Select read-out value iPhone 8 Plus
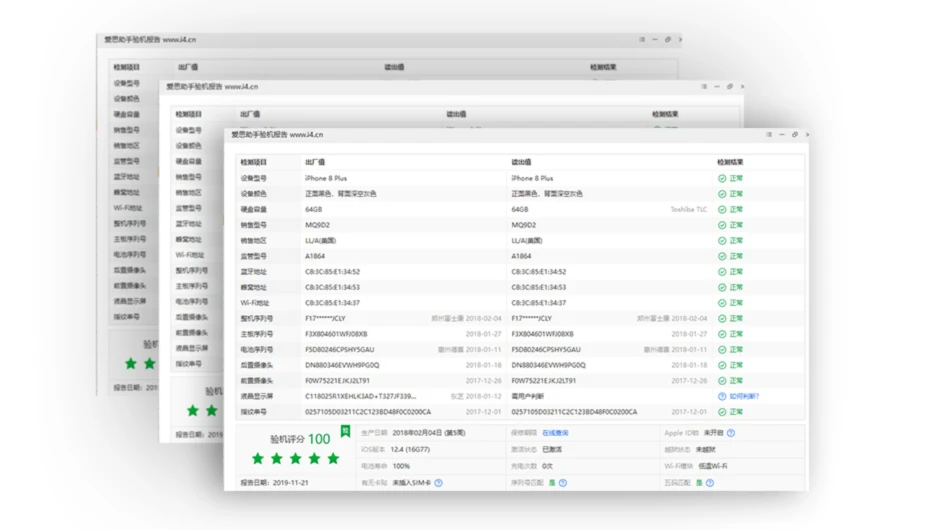 [532, 178]
